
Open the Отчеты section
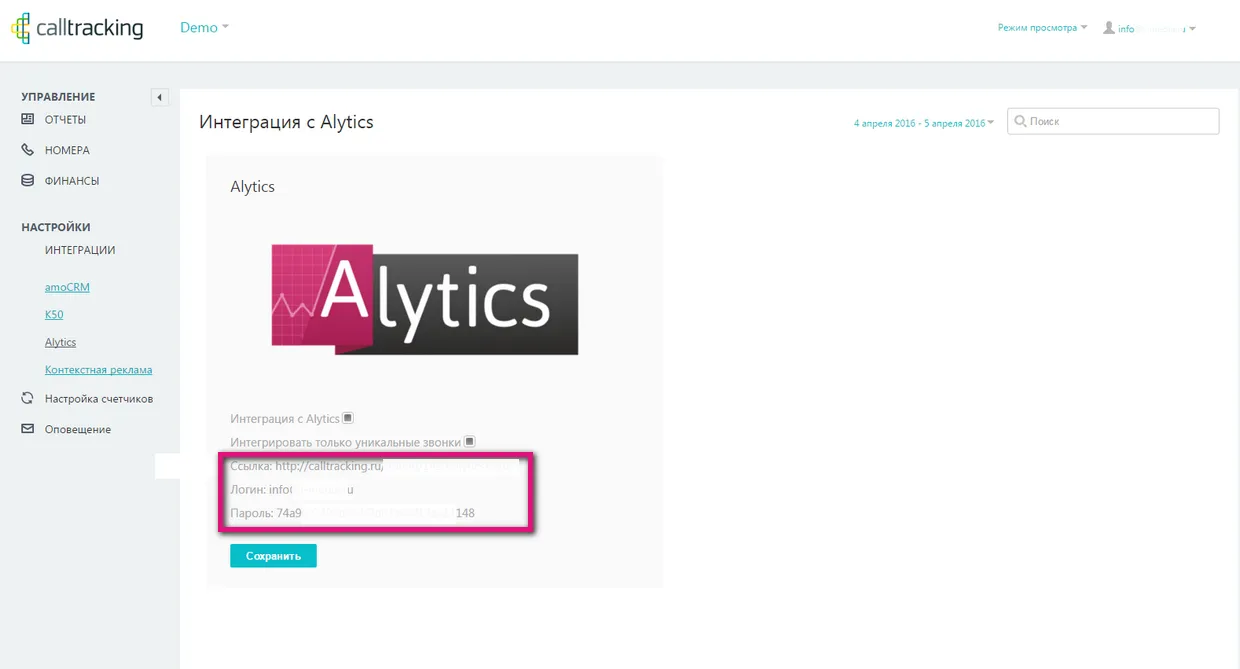point(65,120)
